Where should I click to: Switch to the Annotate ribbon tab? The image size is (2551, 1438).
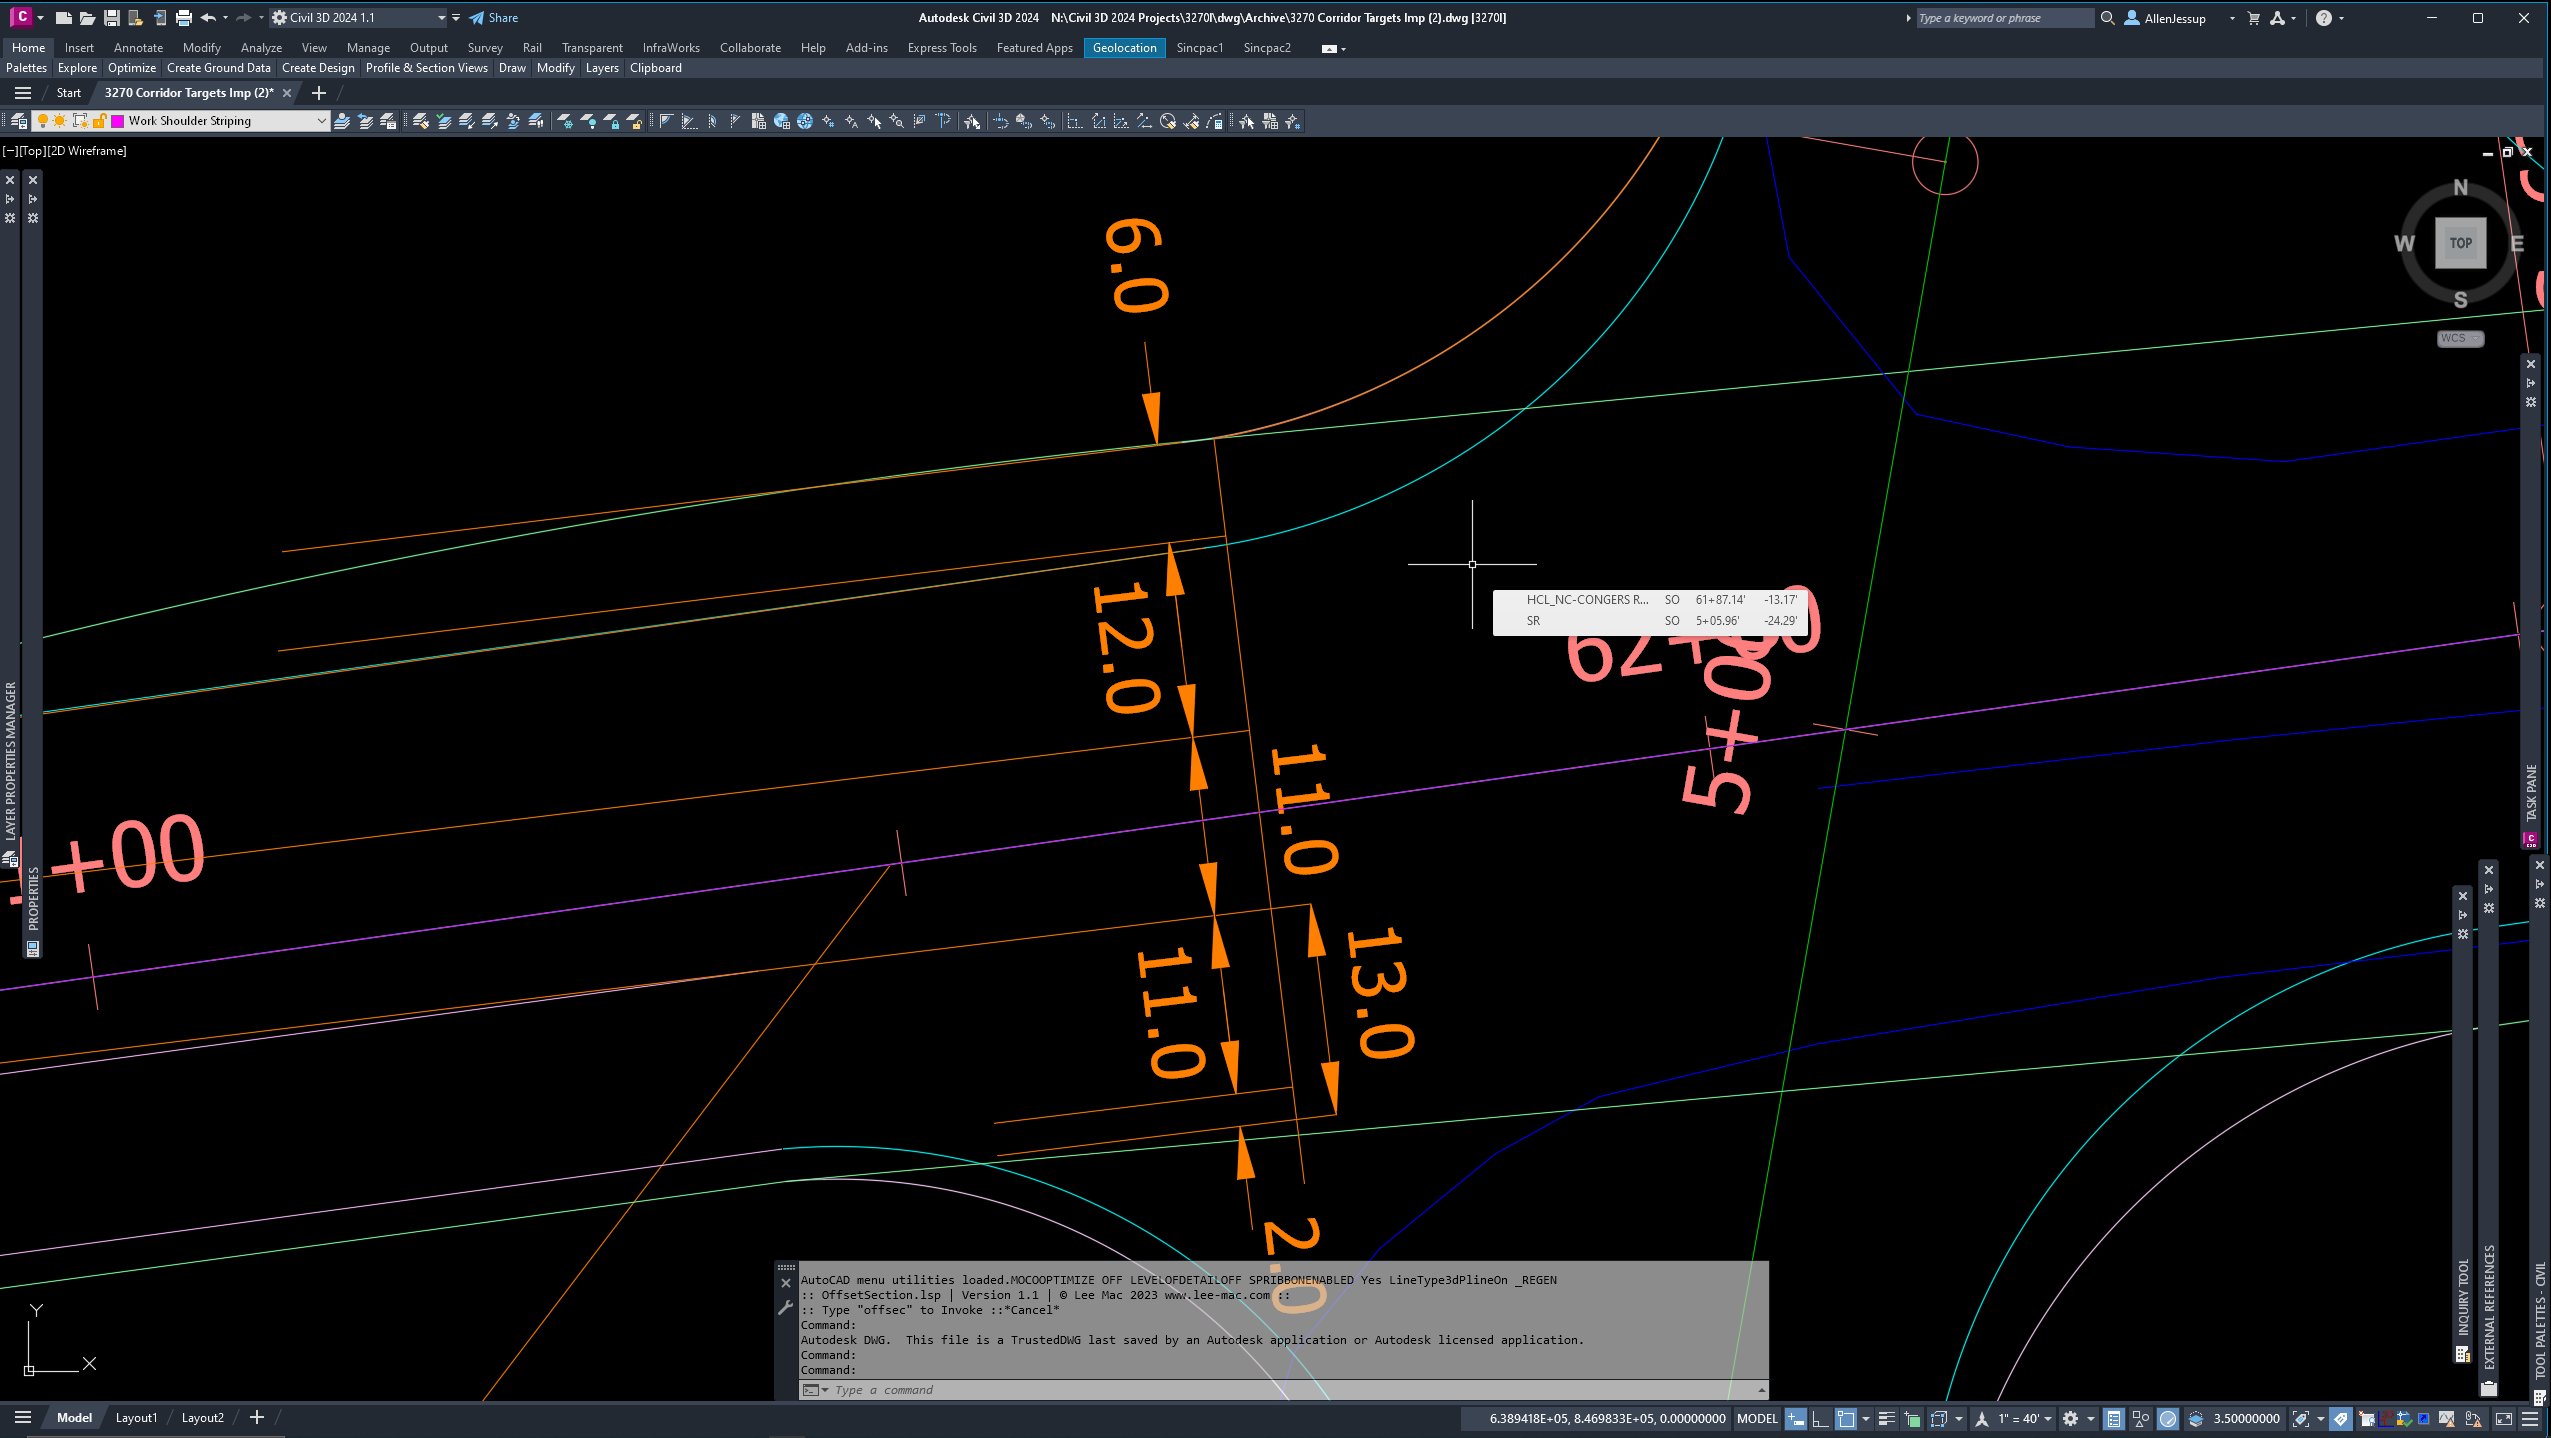[138, 47]
